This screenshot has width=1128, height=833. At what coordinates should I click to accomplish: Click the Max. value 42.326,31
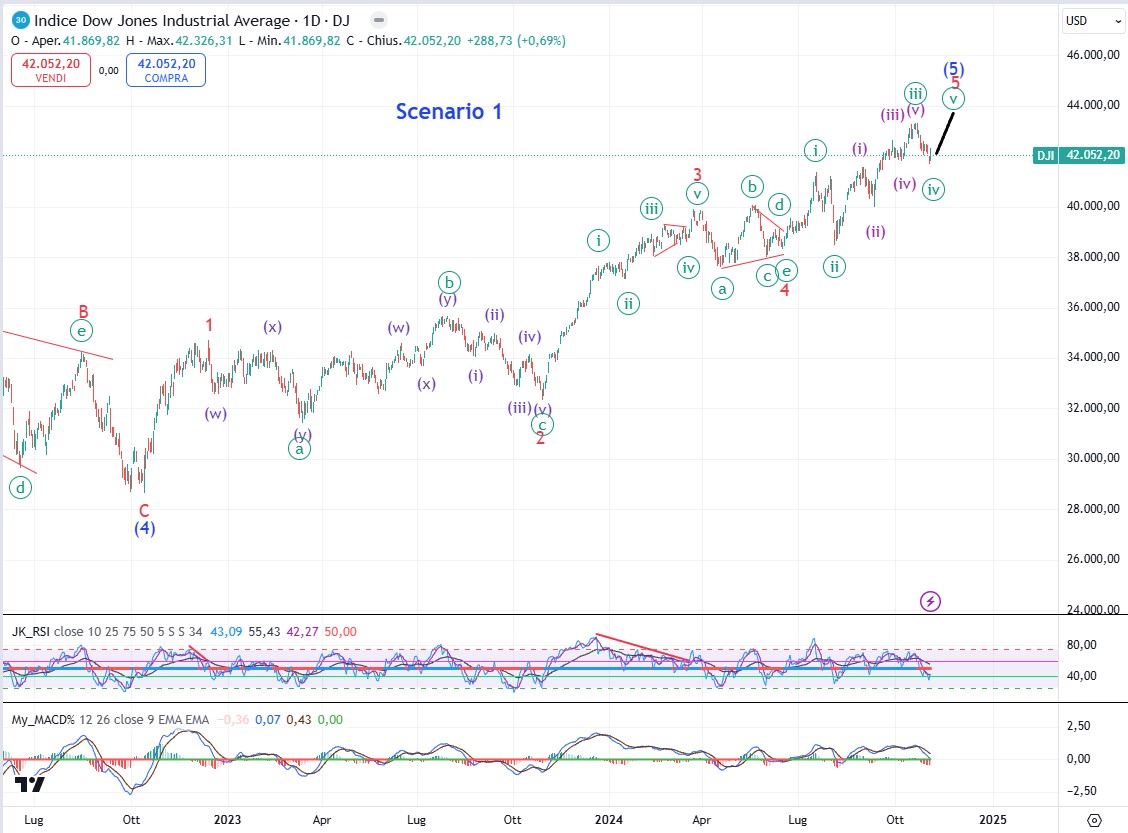tap(204, 41)
